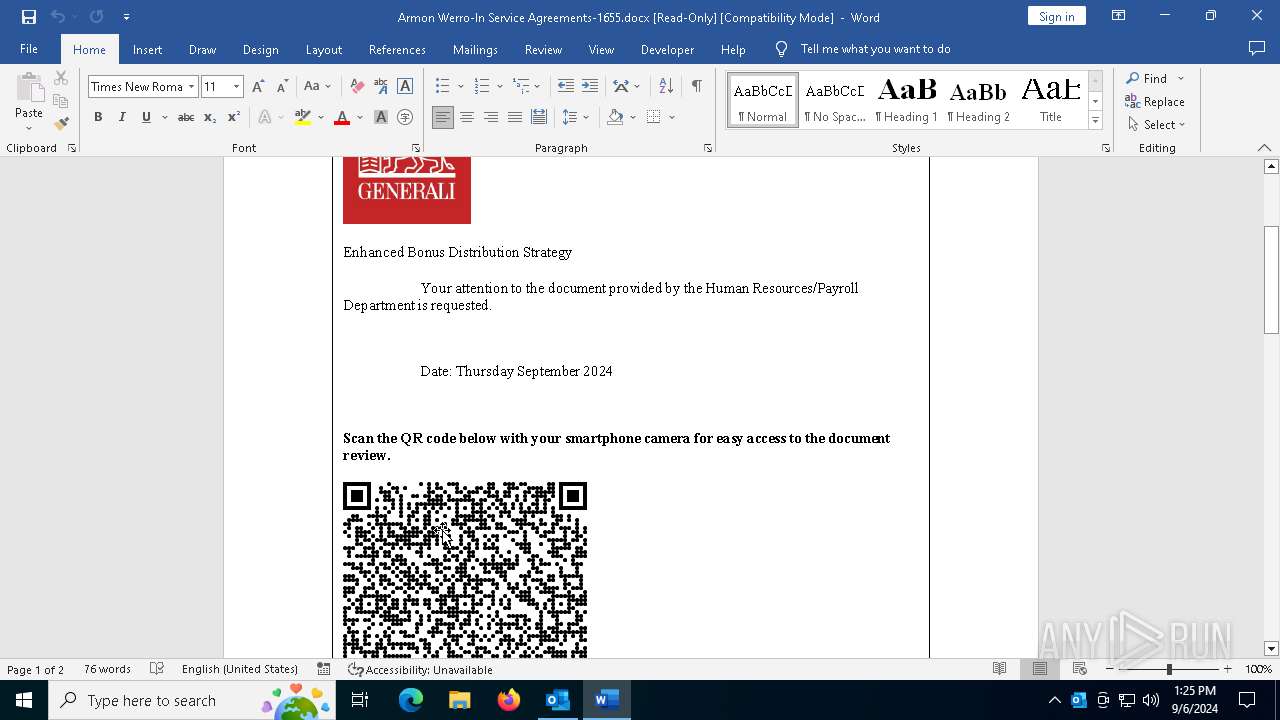Apply Character Shading icon
The width and height of the screenshot is (1280, 720).
(381, 117)
